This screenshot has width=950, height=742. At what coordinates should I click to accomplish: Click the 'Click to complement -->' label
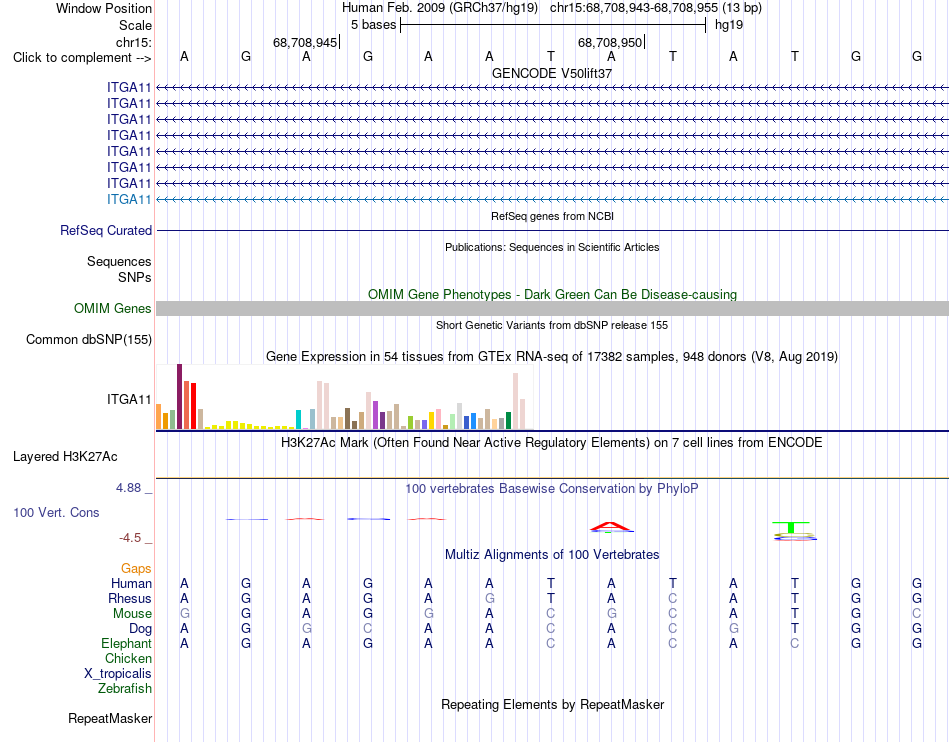(x=82, y=58)
